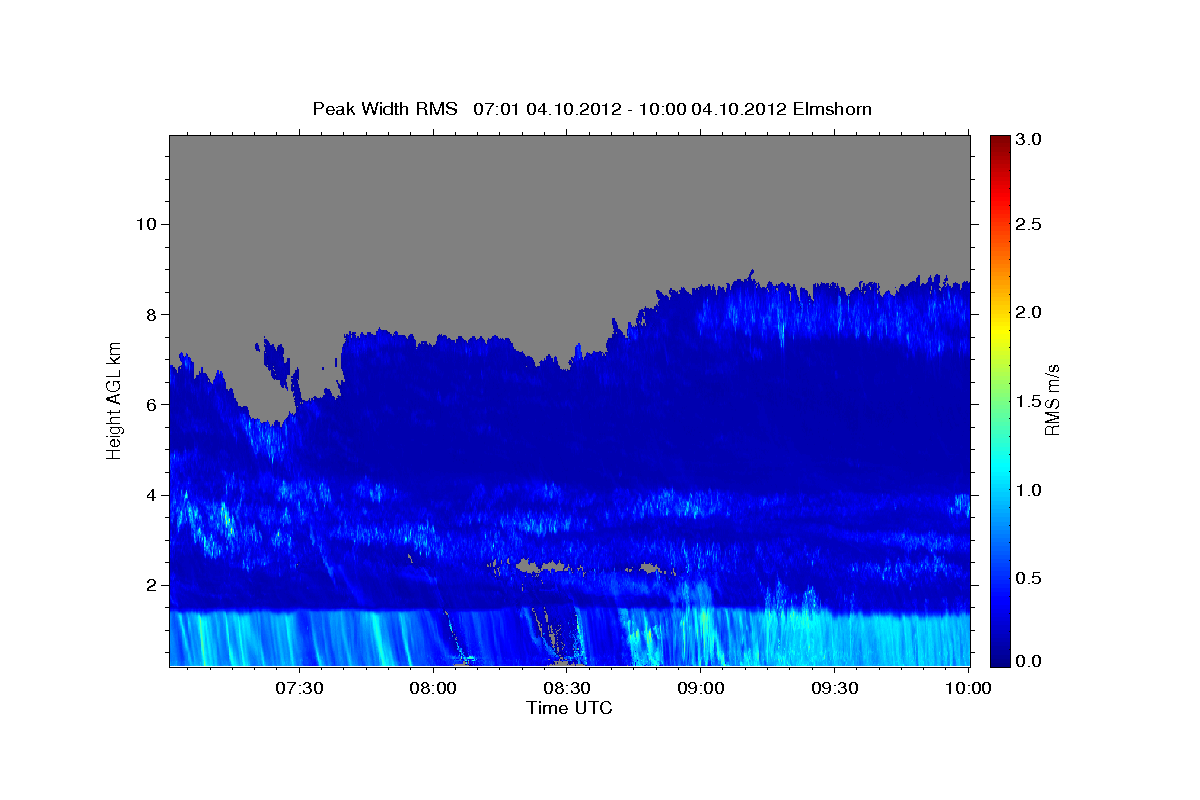The height and width of the screenshot is (800, 1200).
Task: Click the cyan section of the colorbar
Action: (999, 465)
